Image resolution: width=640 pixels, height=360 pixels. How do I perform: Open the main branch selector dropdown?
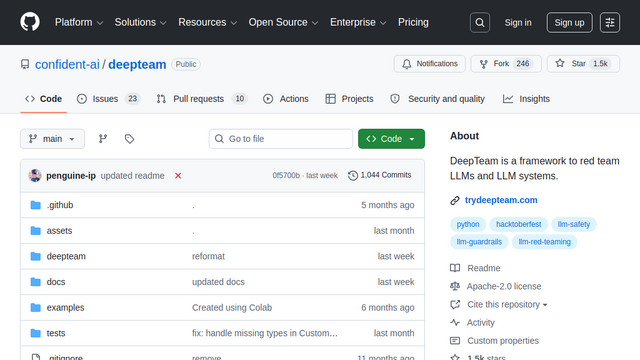53,139
